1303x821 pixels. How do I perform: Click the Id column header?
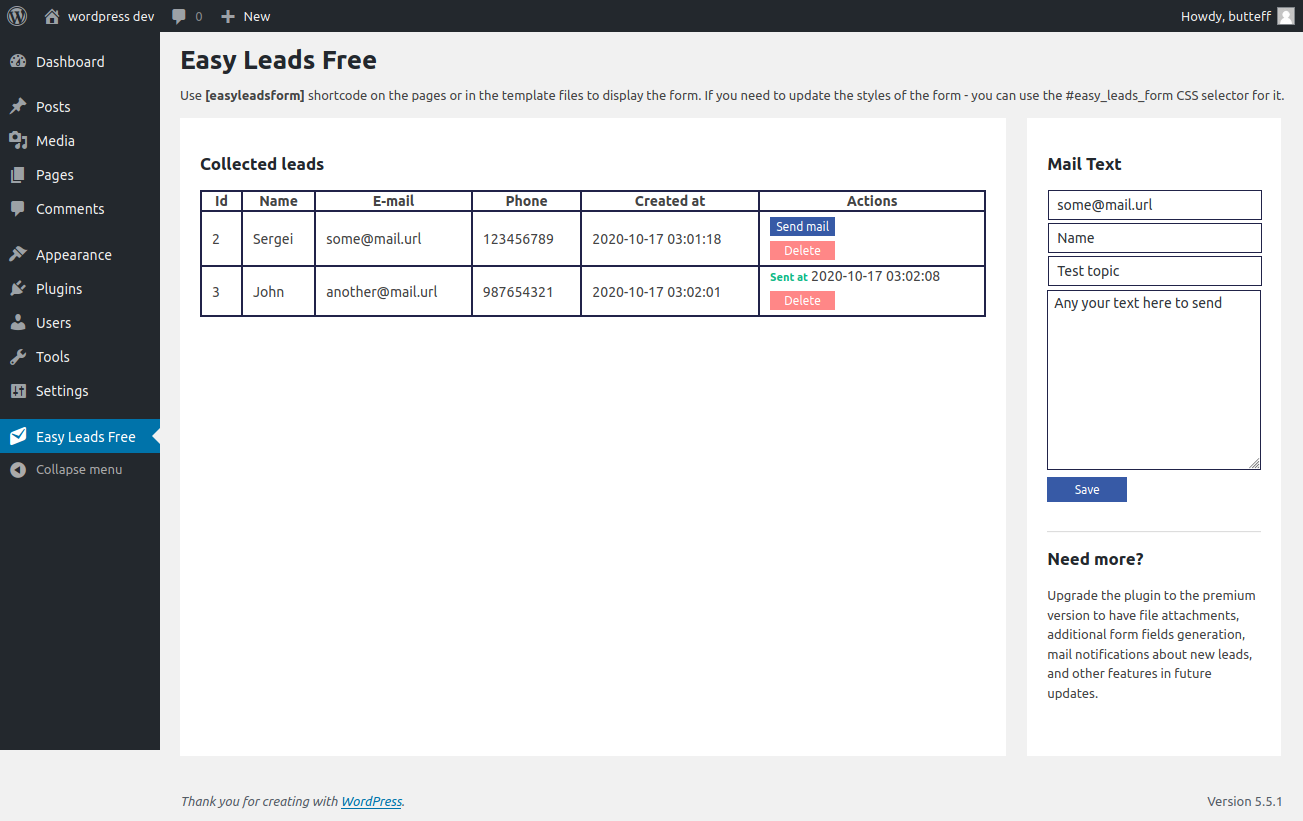(x=221, y=201)
